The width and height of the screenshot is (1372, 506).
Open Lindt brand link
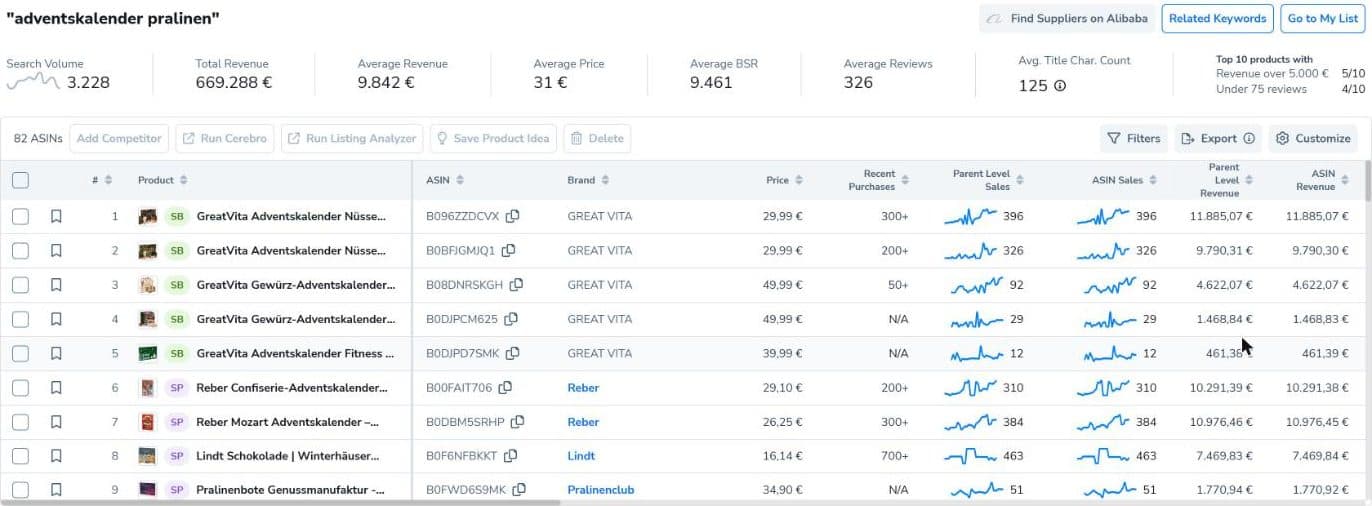point(581,456)
